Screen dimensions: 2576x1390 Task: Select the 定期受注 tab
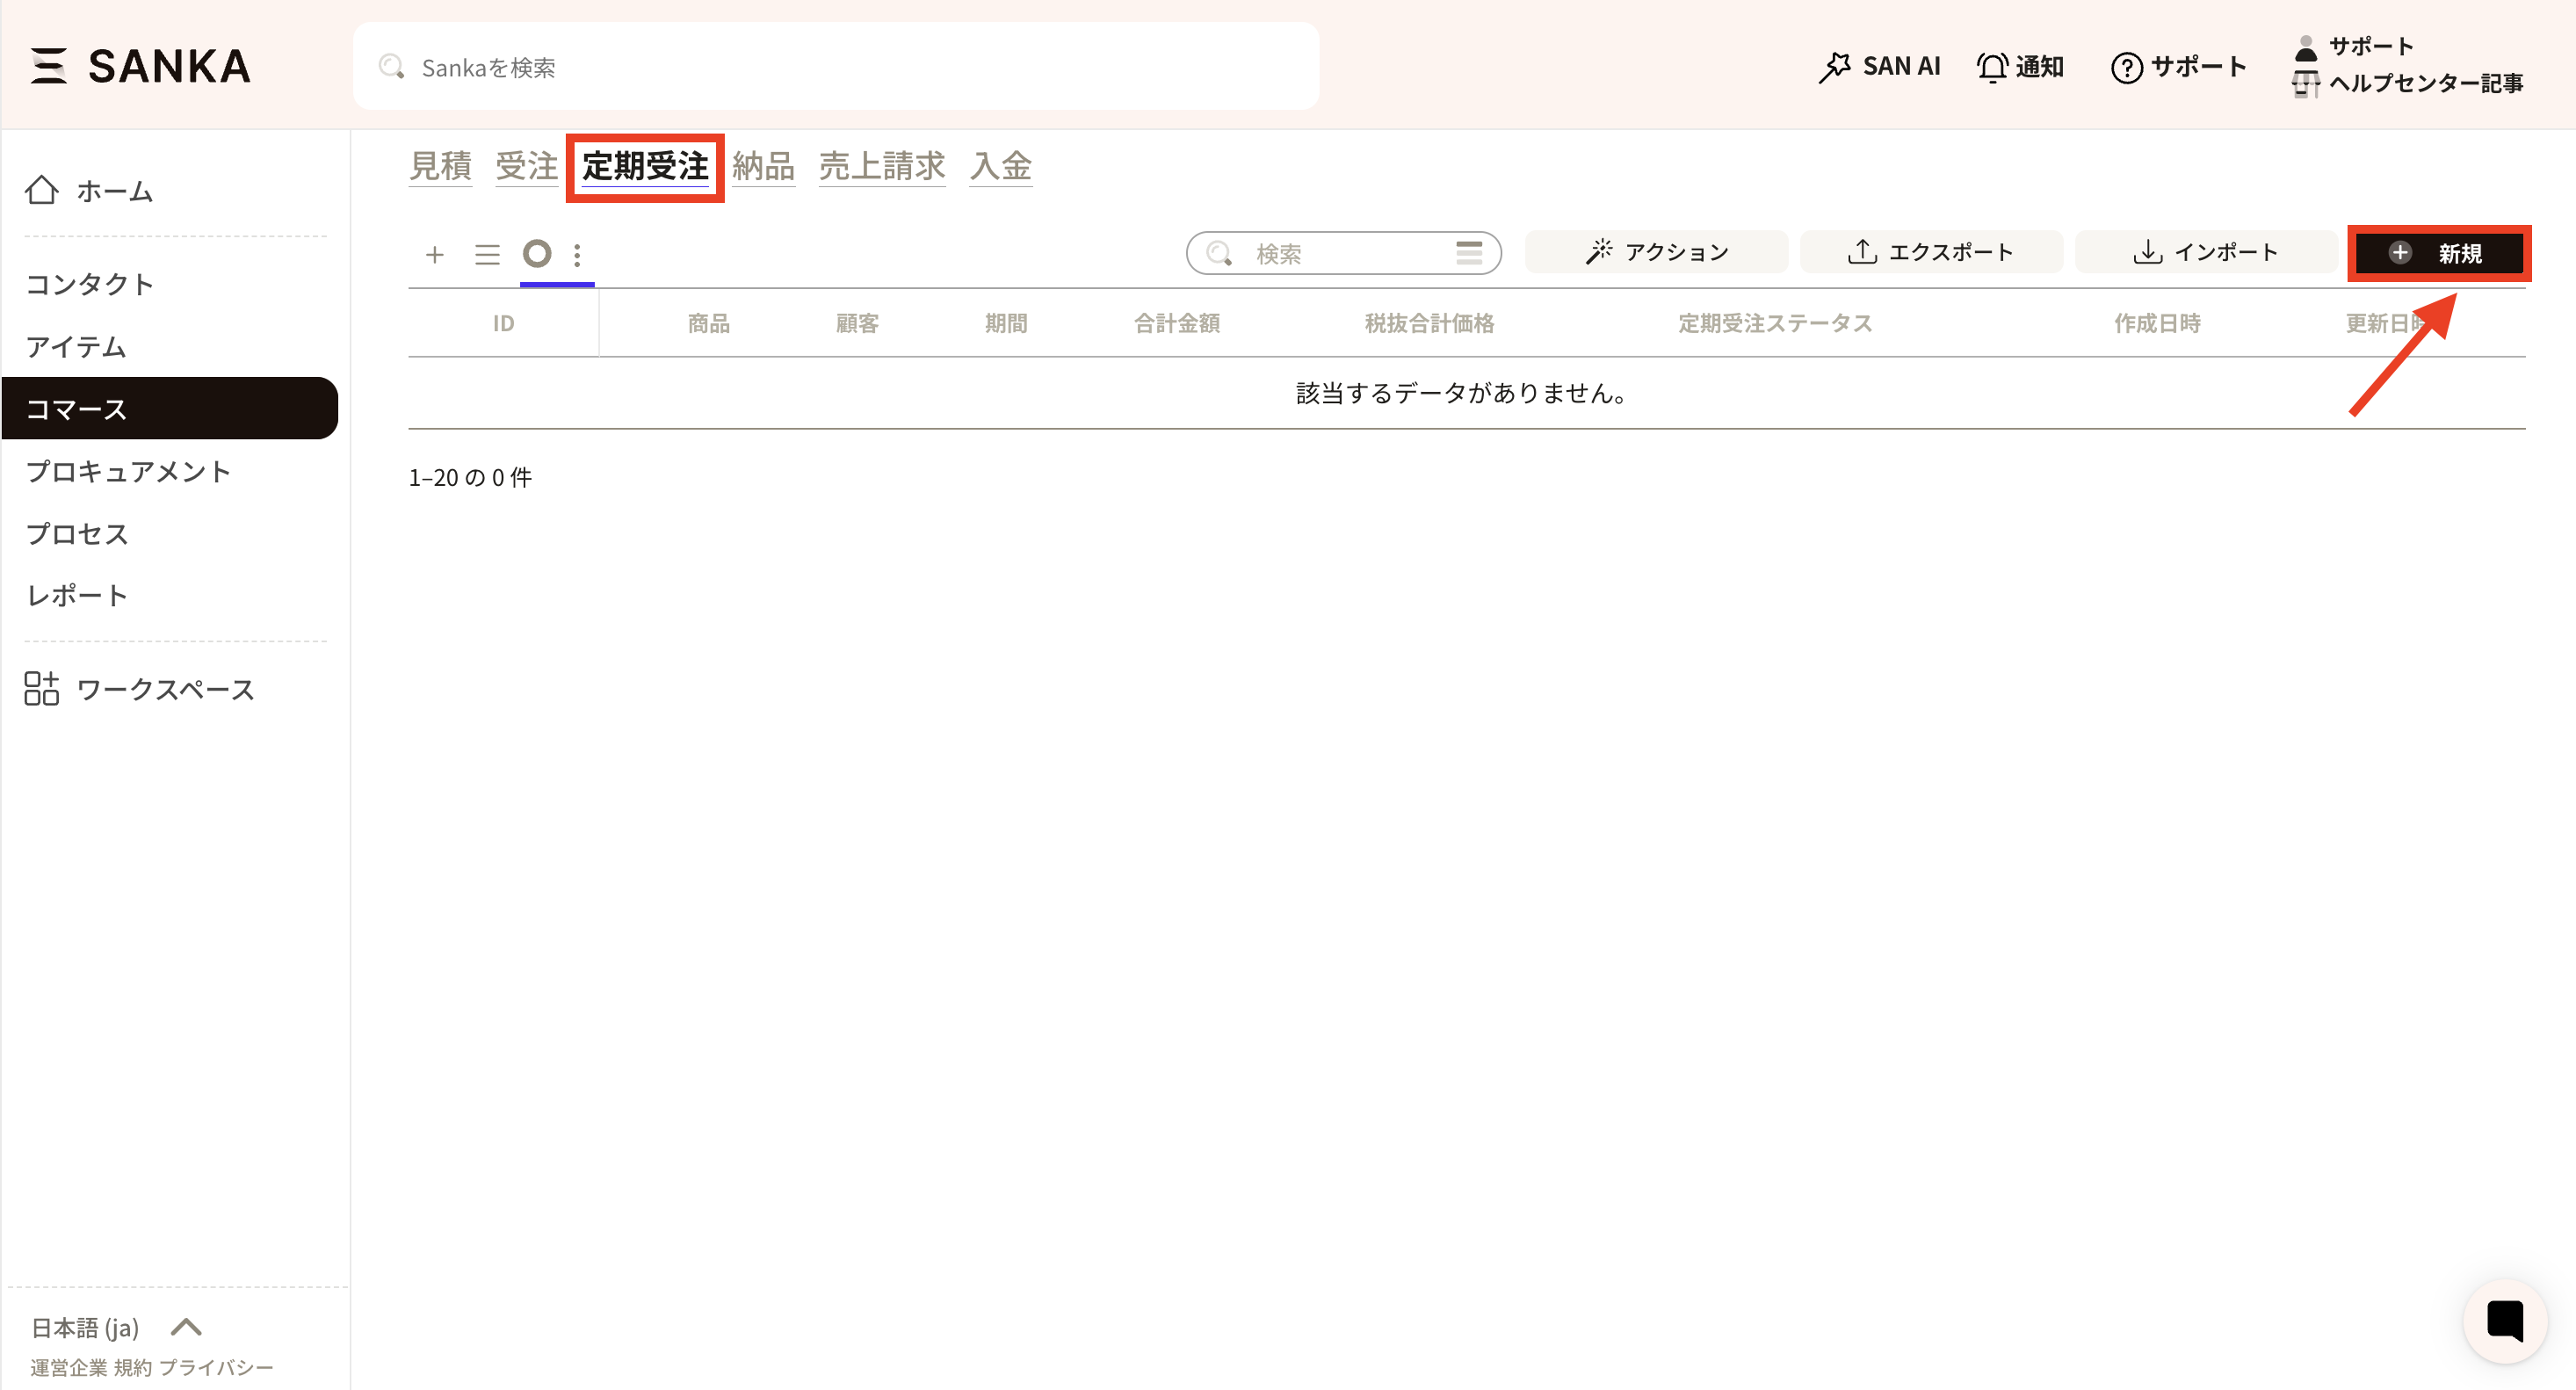pos(645,166)
